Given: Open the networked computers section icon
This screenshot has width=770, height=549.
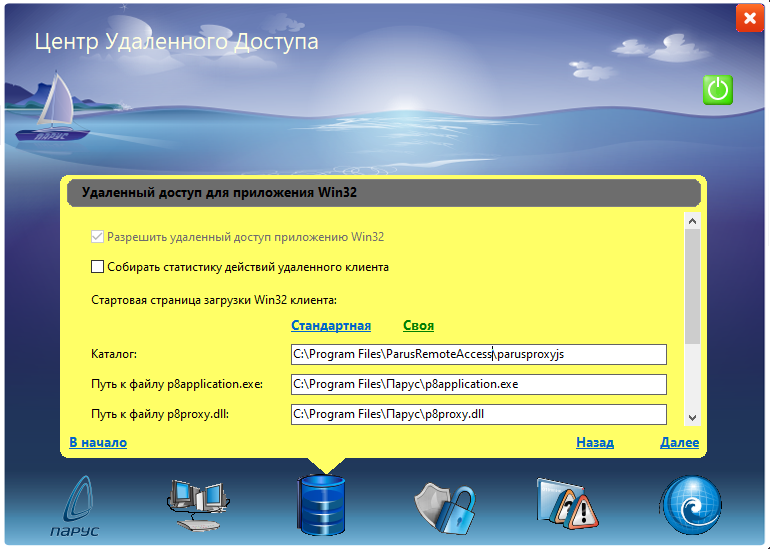Looking at the screenshot, I should 198,506.
